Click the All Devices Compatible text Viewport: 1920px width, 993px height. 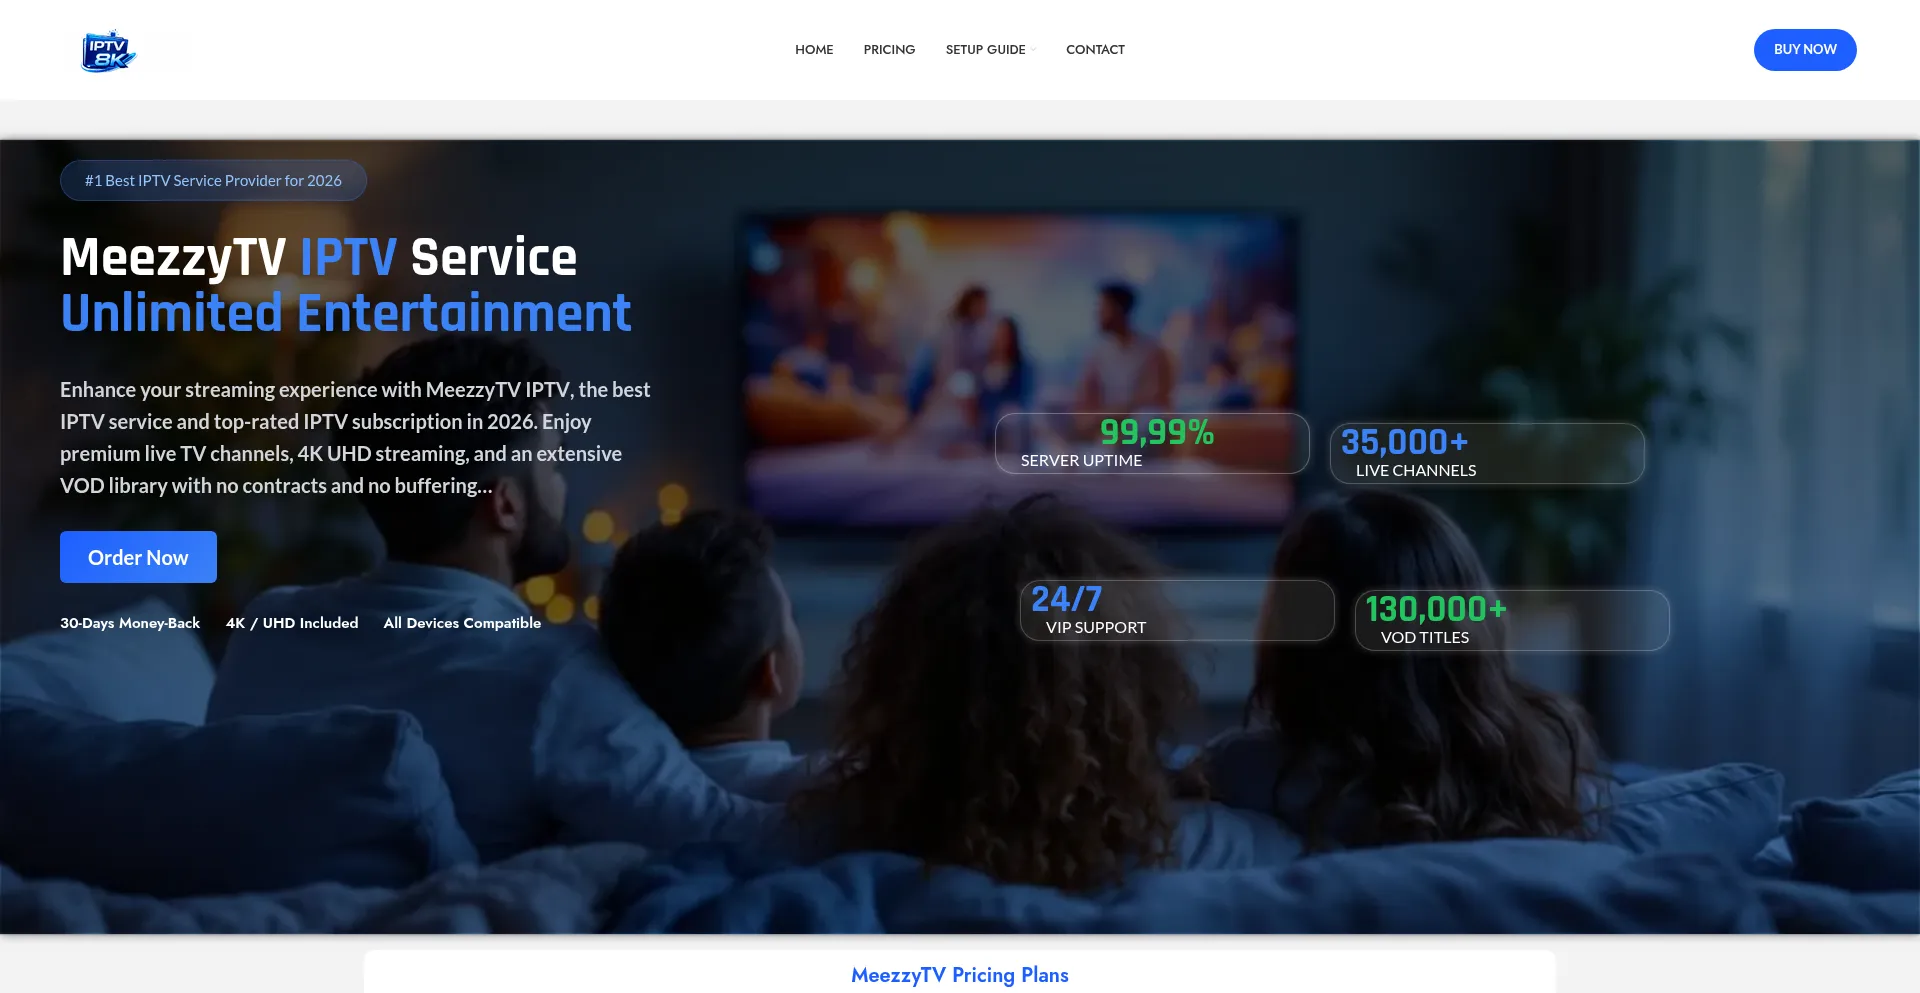tap(462, 623)
